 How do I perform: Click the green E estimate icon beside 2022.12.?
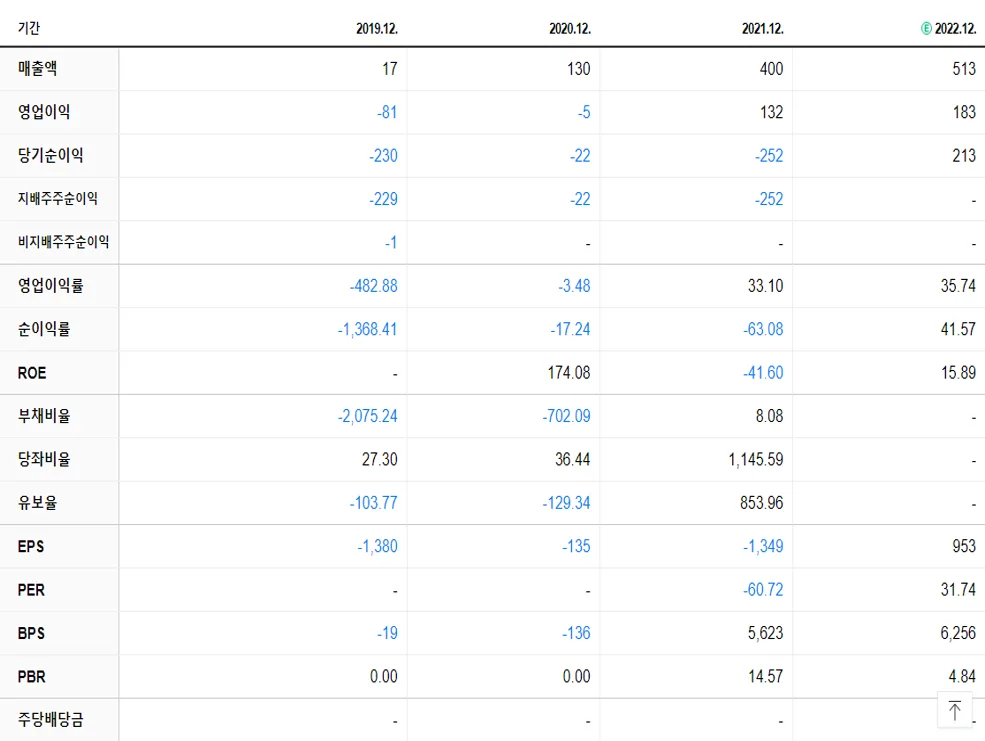click(x=926, y=28)
